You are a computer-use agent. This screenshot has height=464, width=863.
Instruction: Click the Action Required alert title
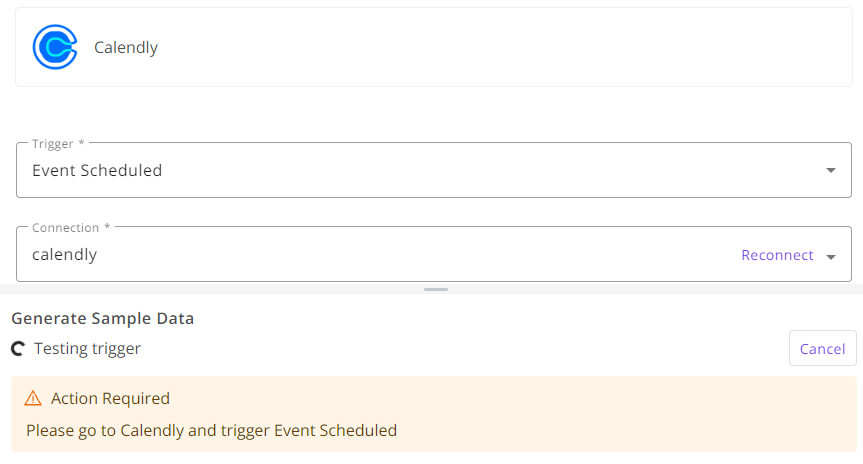point(110,398)
